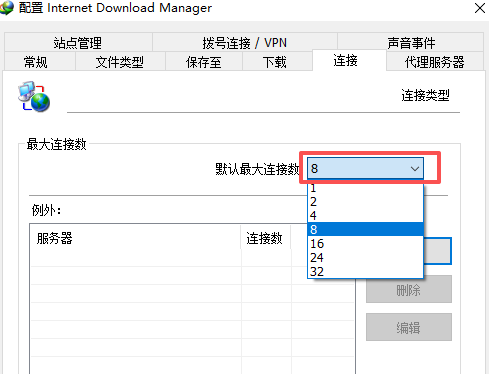Click the 连接数 column header
Image resolution: width=489 pixels, height=374 pixels.
point(266,238)
